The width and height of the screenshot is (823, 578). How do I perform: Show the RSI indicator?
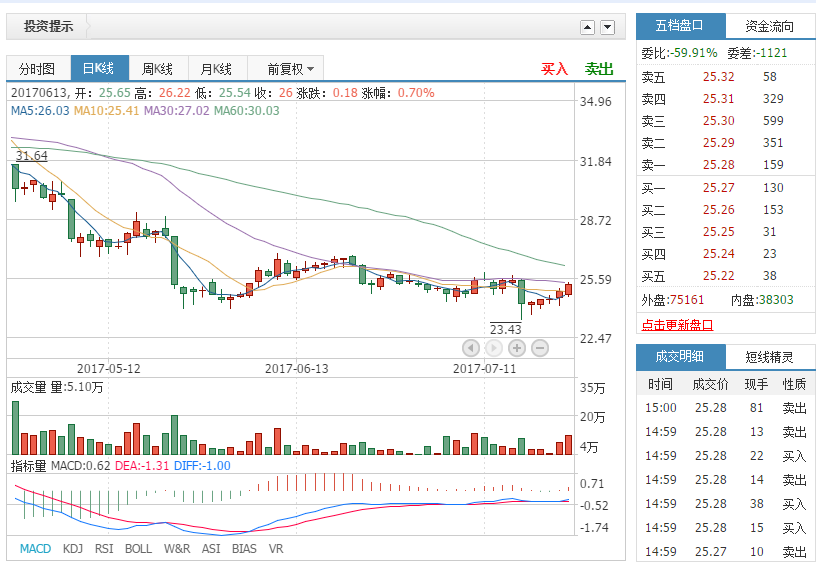click(106, 549)
